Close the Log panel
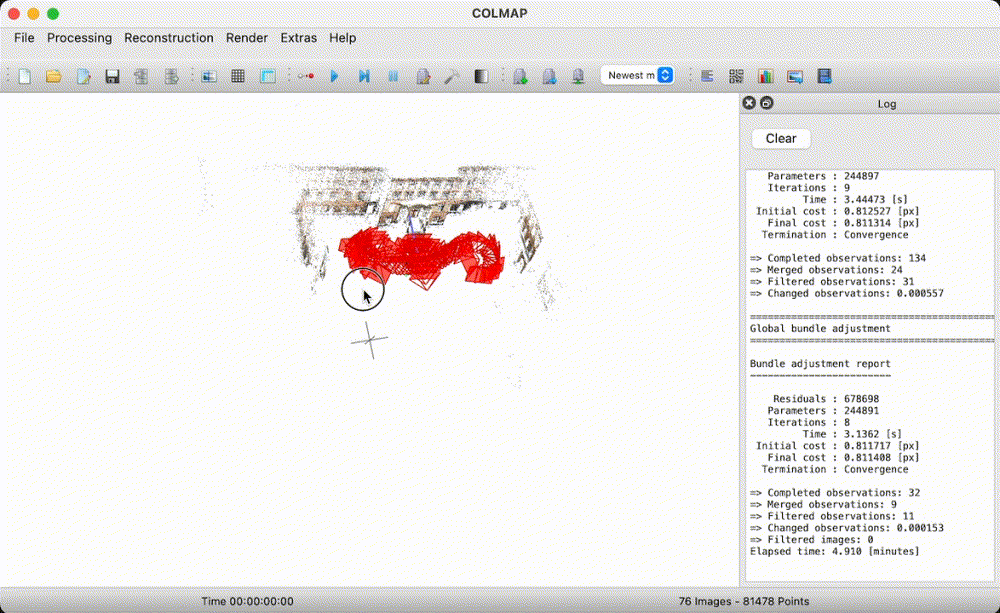This screenshot has height=613, width=1000. click(749, 103)
